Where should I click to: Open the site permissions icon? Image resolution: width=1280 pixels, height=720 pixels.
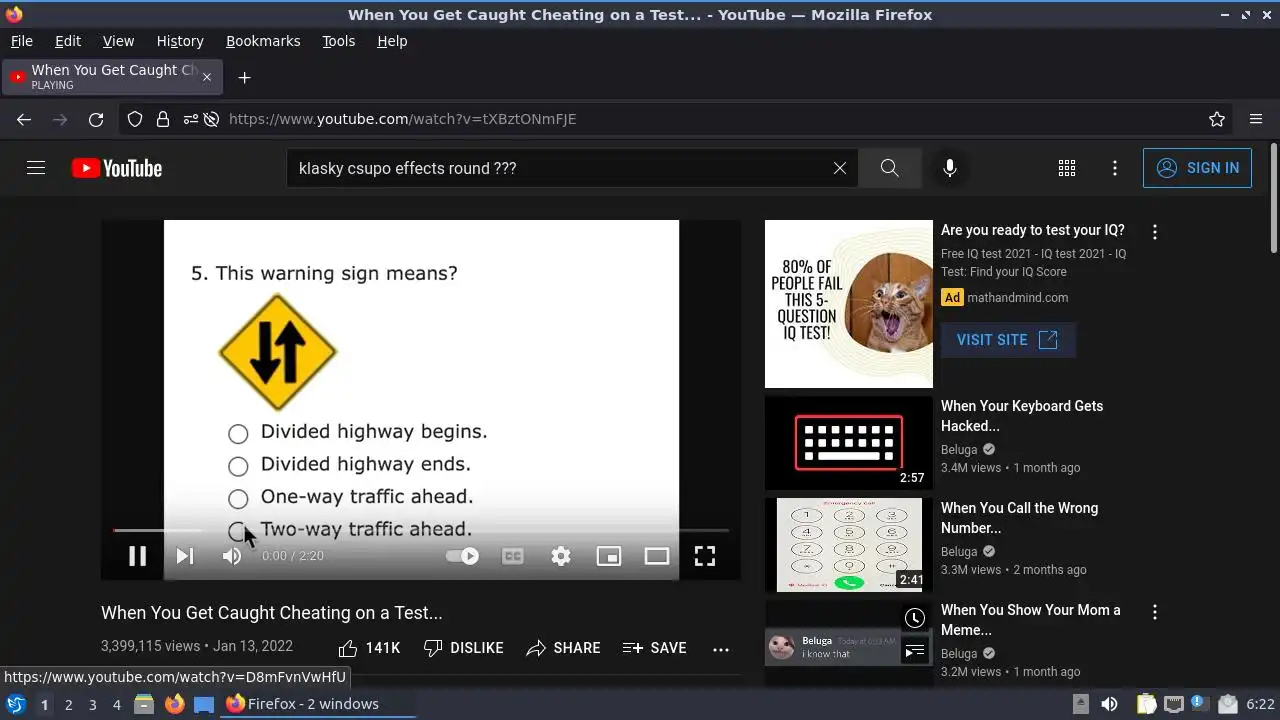[x=190, y=119]
